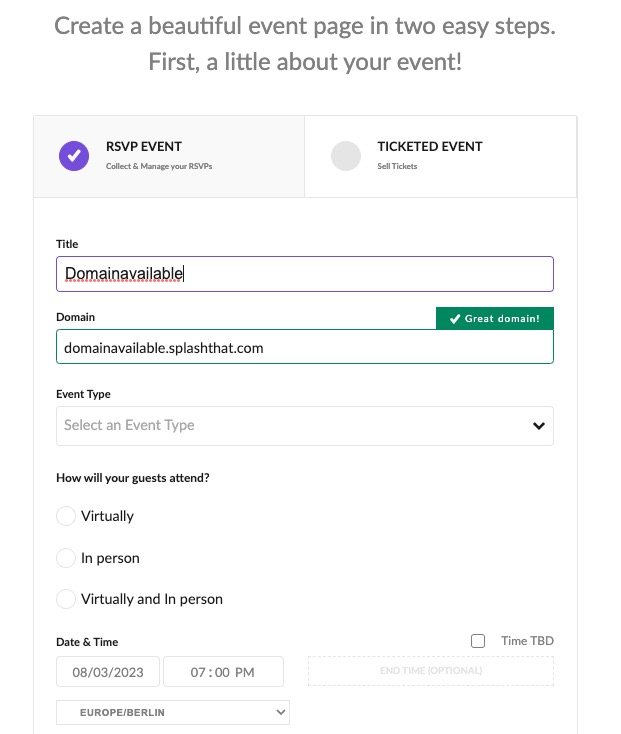Image resolution: width=621 pixels, height=734 pixels.
Task: Click the Domain input field
Action: (304, 348)
